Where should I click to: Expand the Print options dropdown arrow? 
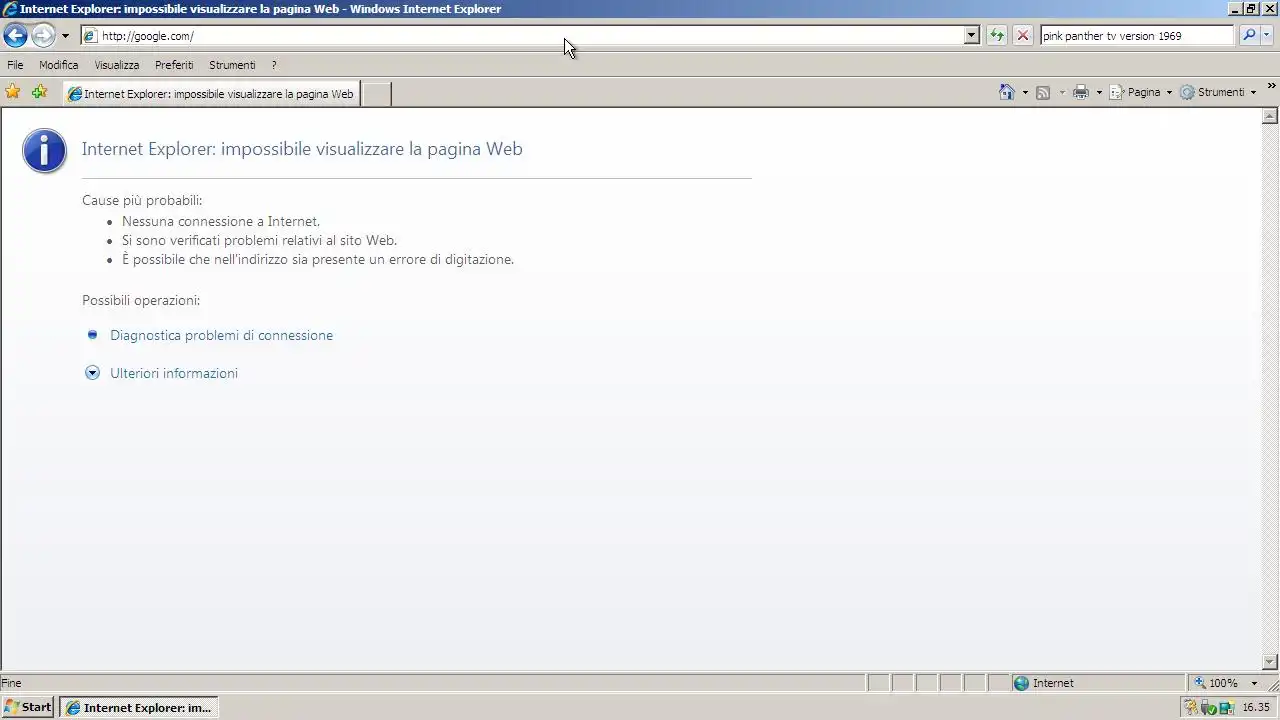click(1099, 93)
